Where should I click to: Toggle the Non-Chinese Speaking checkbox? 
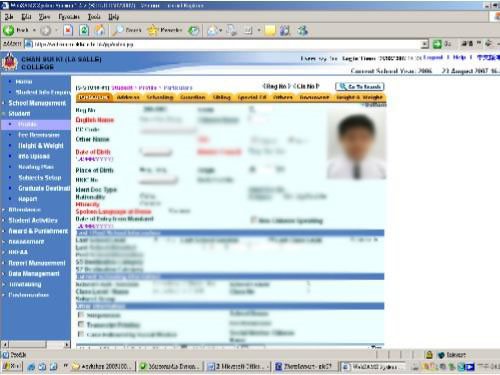pos(254,220)
